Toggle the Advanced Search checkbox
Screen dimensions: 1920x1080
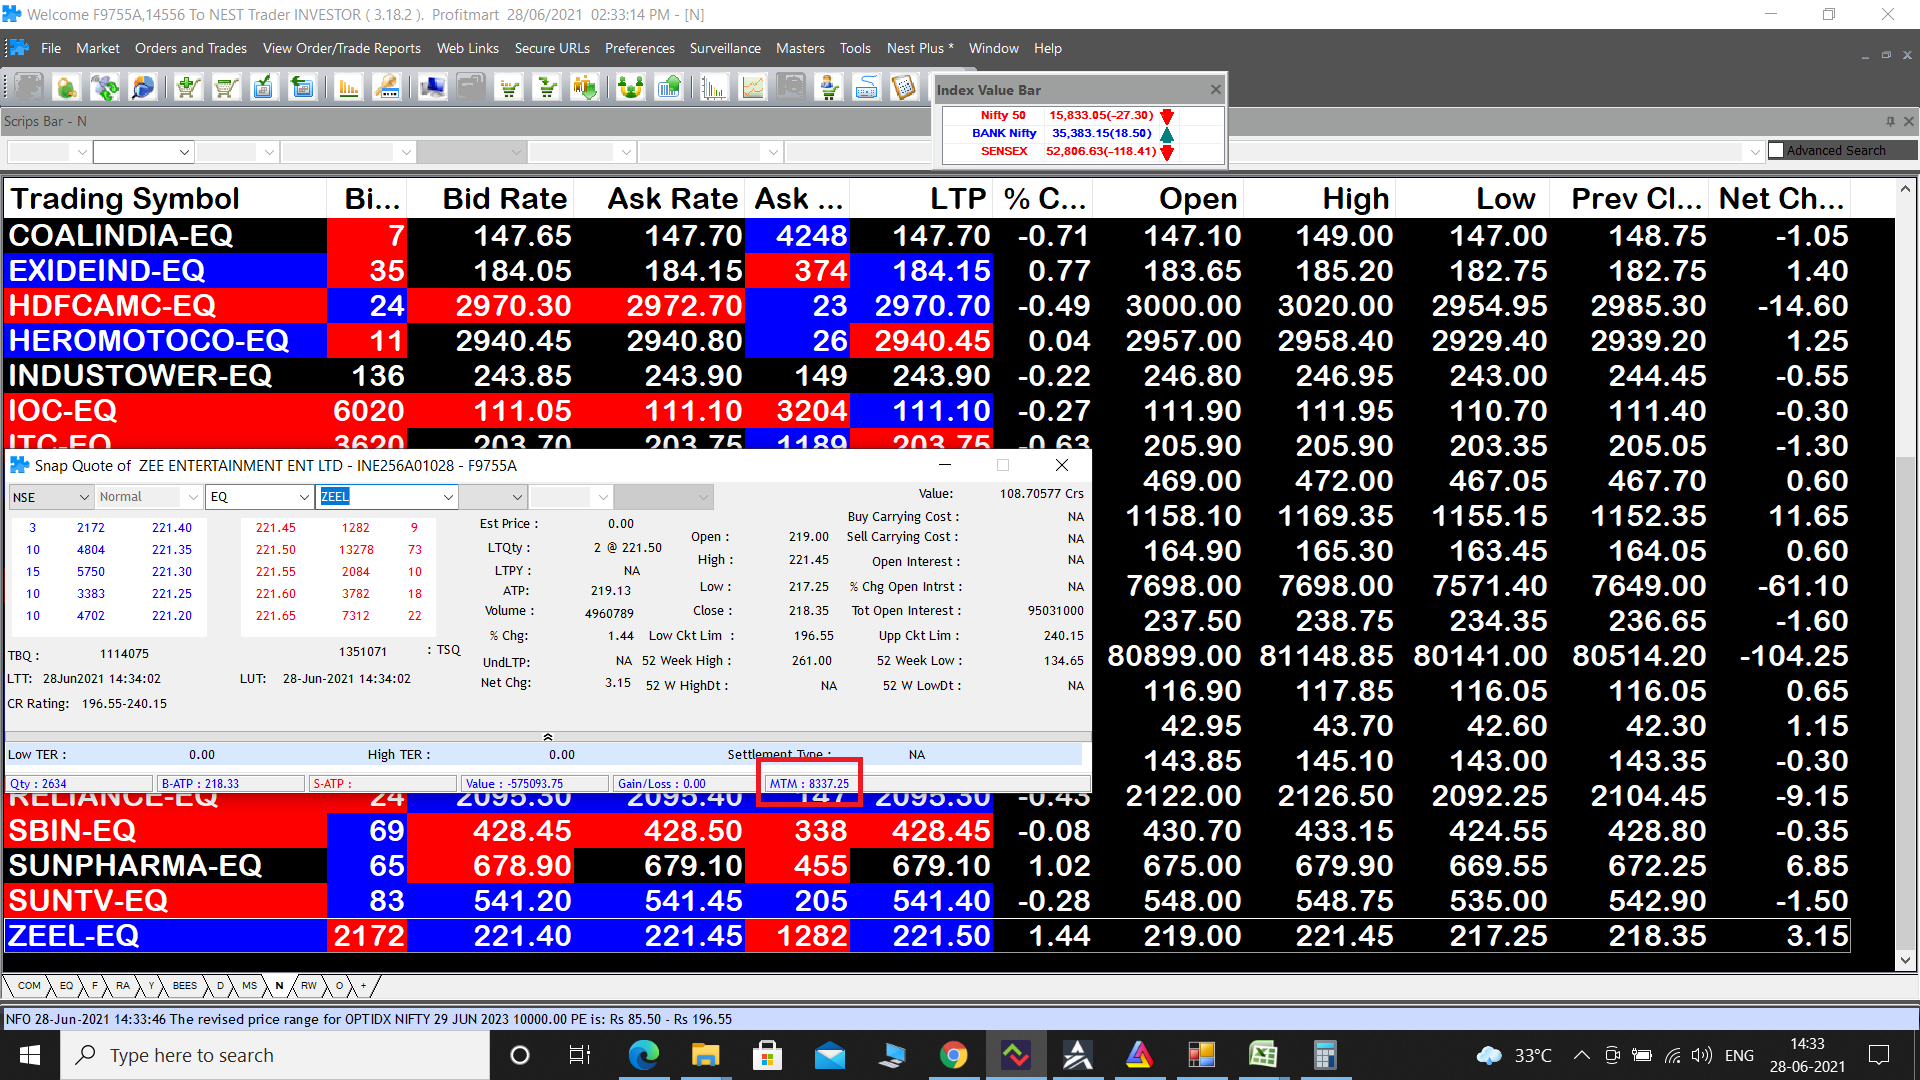click(1776, 150)
